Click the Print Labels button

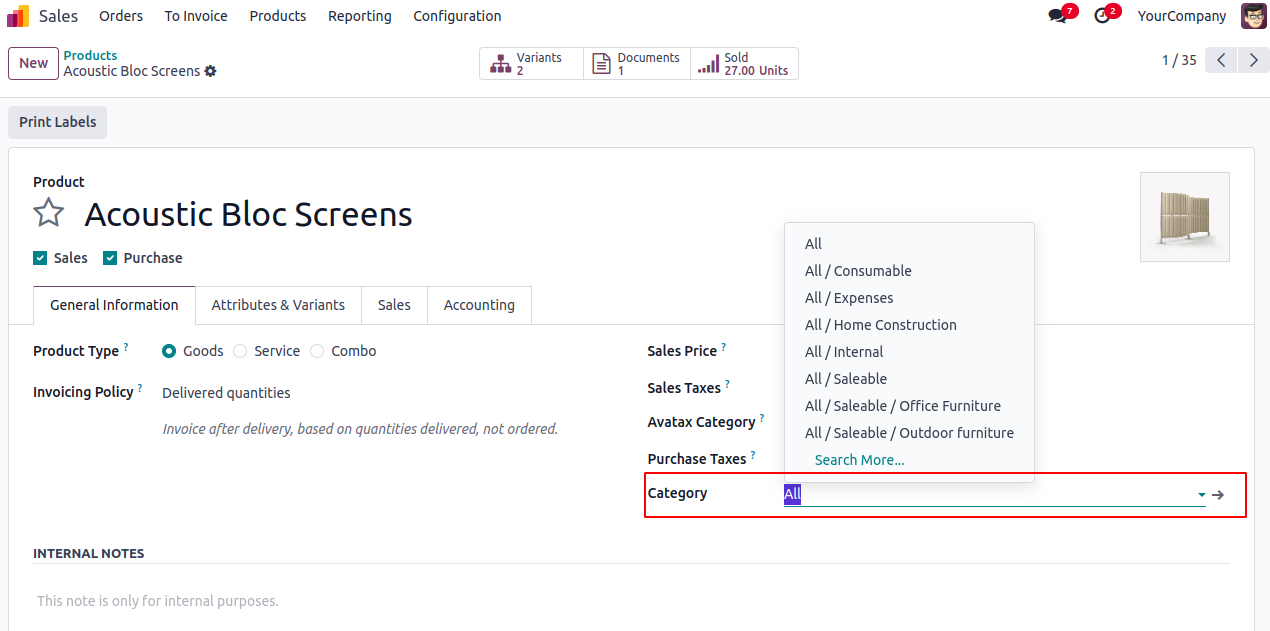click(58, 122)
